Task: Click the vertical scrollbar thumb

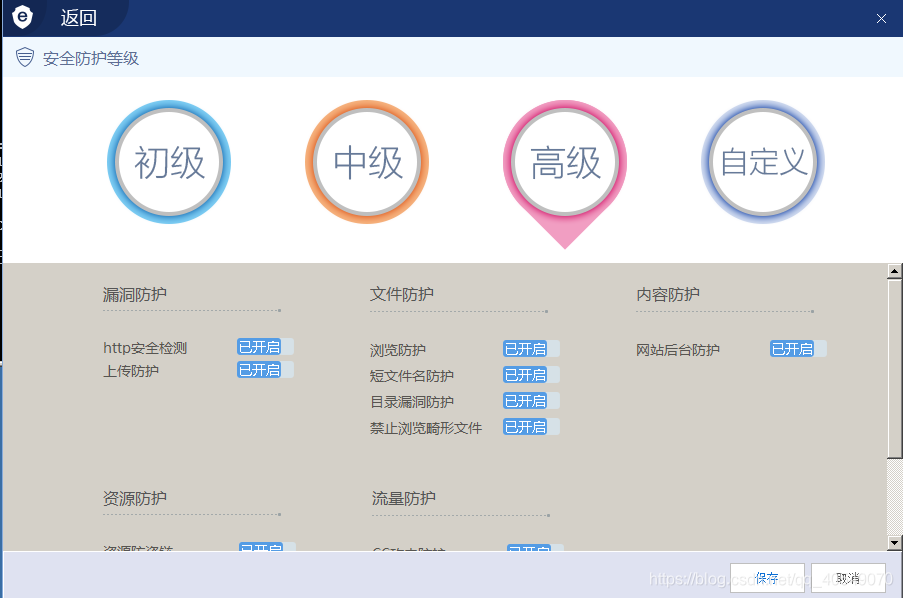Action: (894, 369)
